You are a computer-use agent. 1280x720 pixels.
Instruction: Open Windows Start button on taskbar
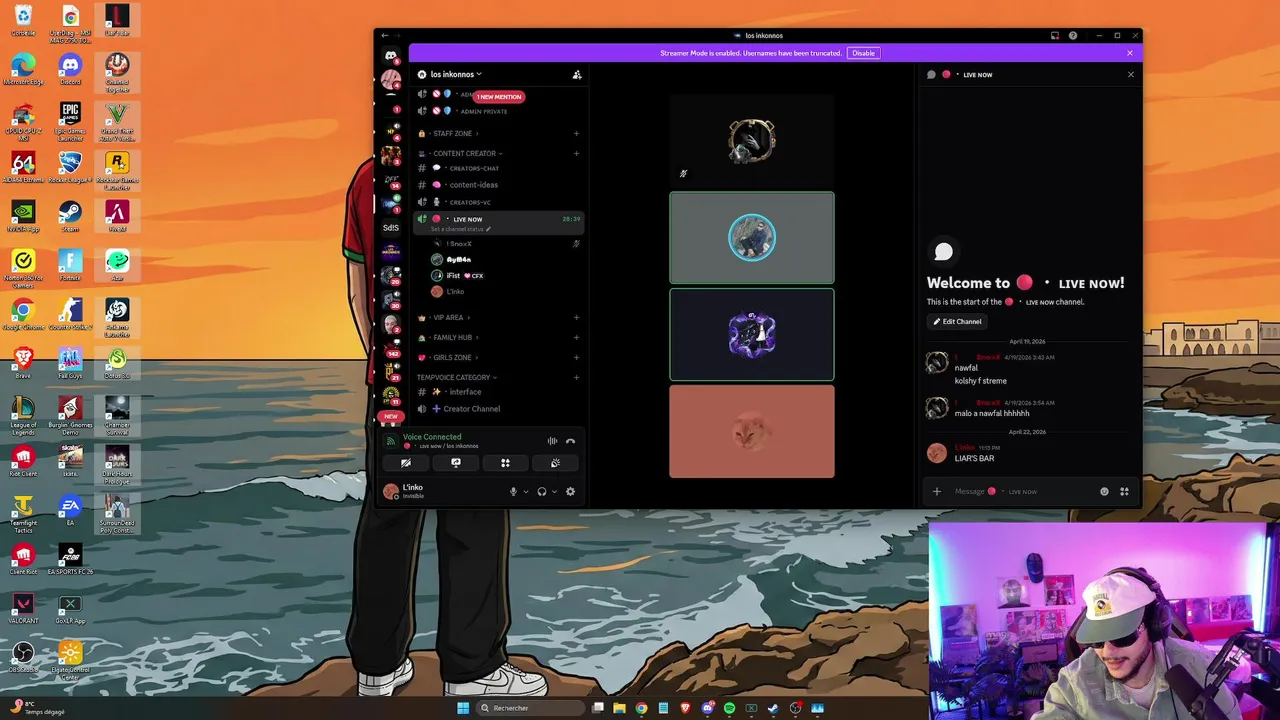(463, 708)
